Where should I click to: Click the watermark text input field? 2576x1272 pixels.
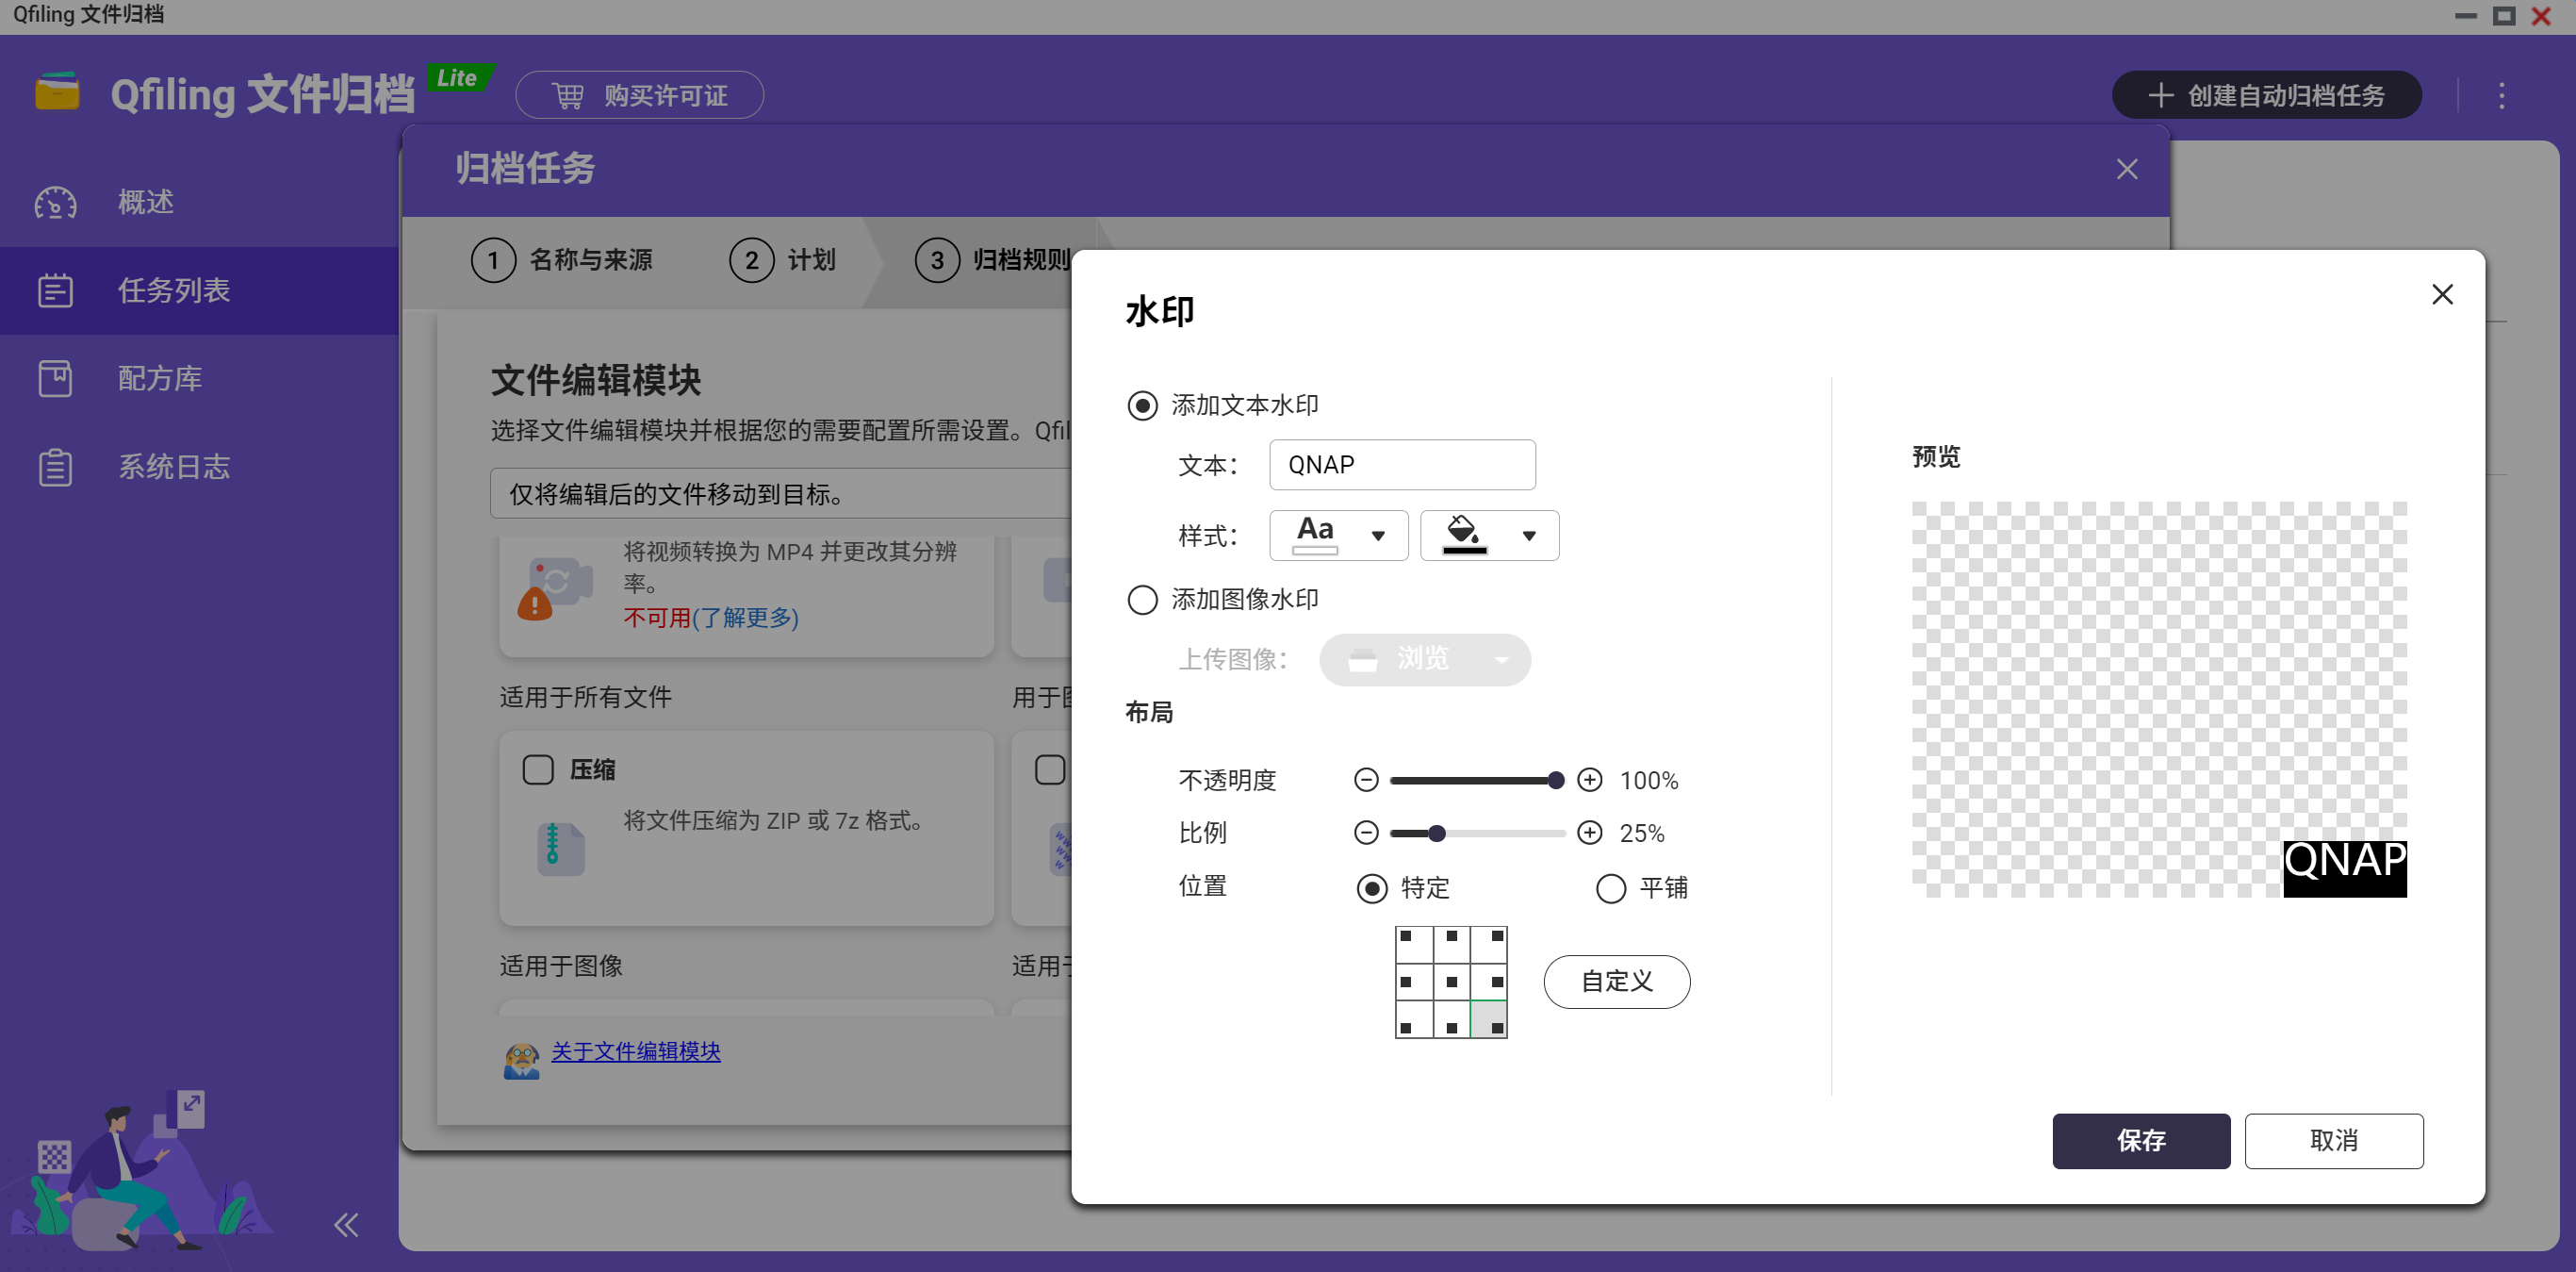click(1402, 465)
